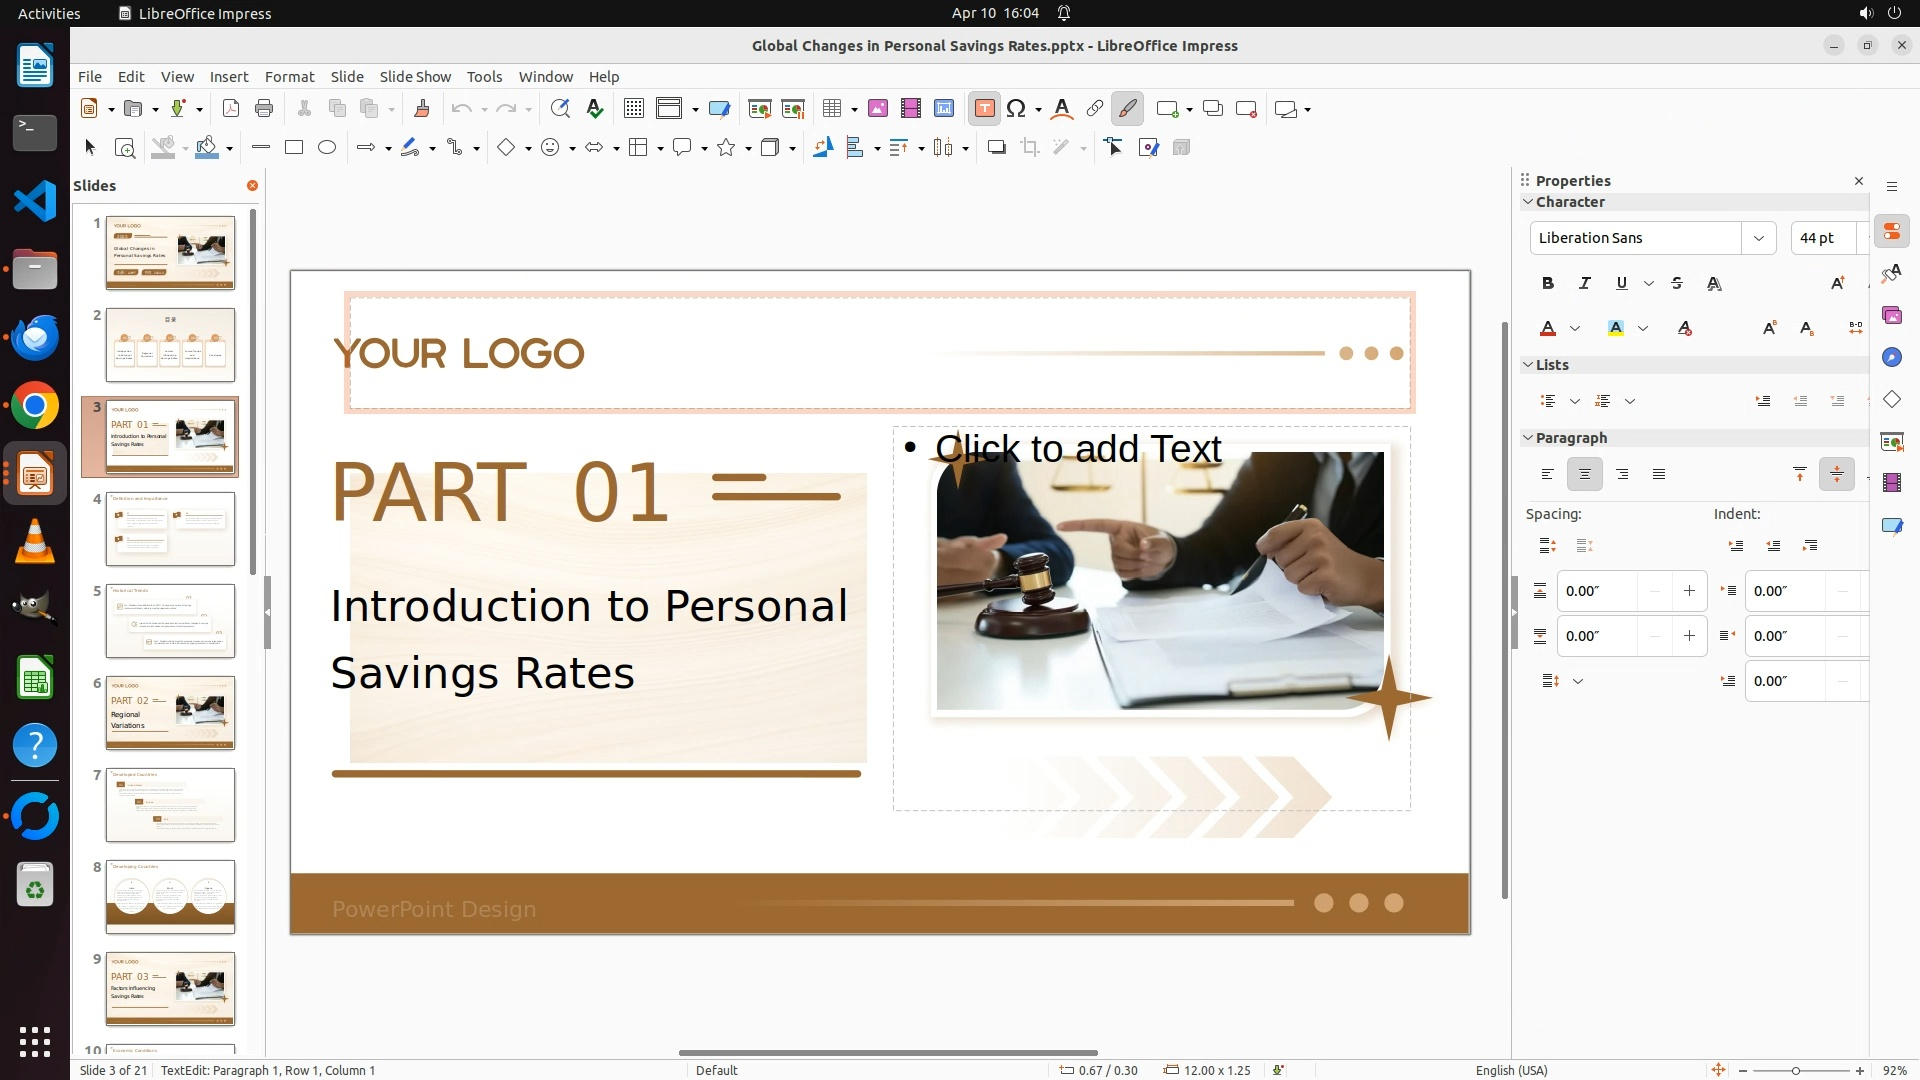Click the Insert Text Box icon

[x=984, y=109]
